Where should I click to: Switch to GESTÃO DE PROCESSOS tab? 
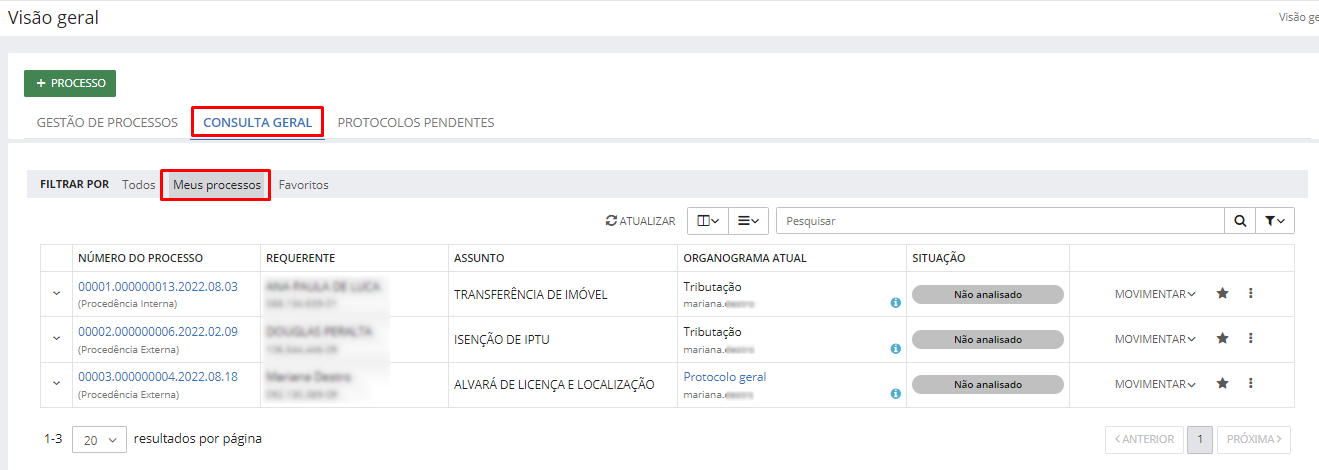click(x=107, y=123)
